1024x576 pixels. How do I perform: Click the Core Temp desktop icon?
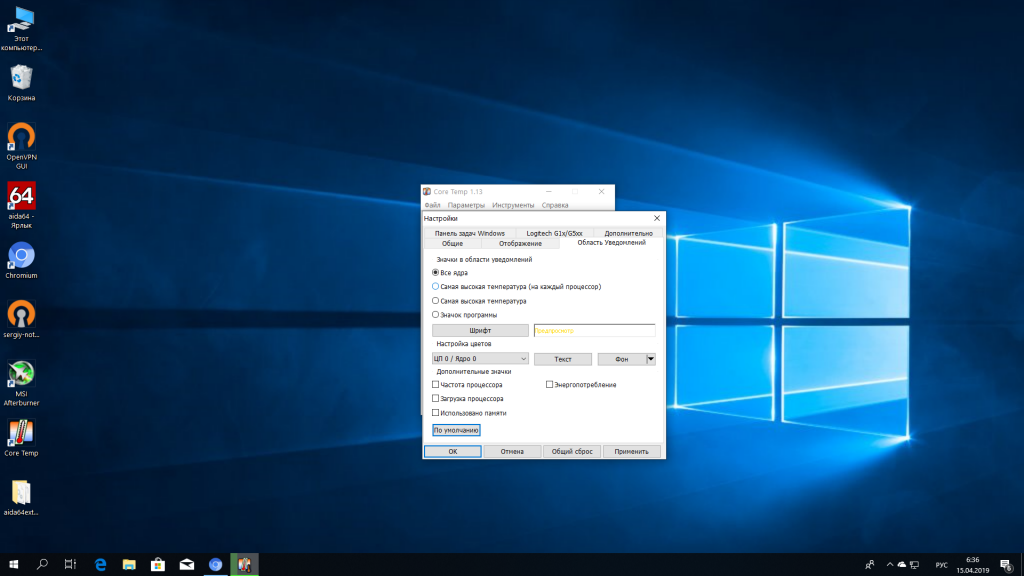[21, 433]
